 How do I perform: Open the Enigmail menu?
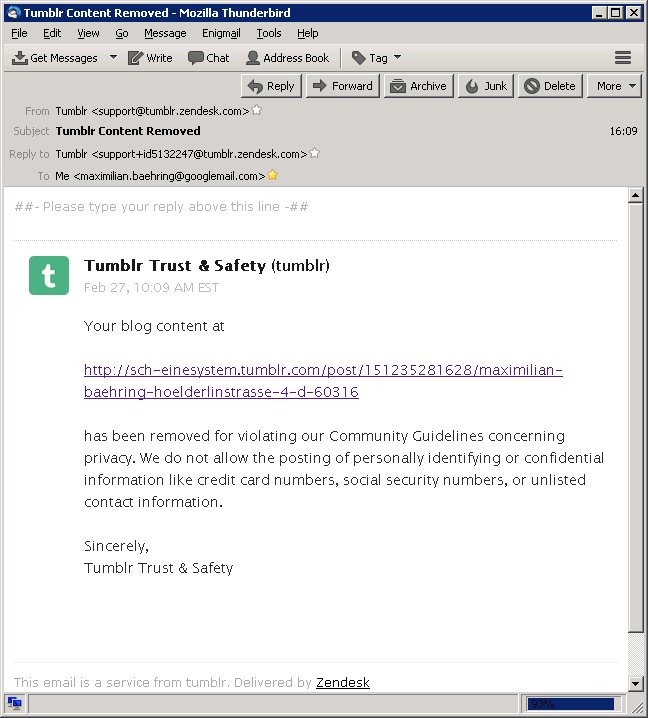(221, 33)
